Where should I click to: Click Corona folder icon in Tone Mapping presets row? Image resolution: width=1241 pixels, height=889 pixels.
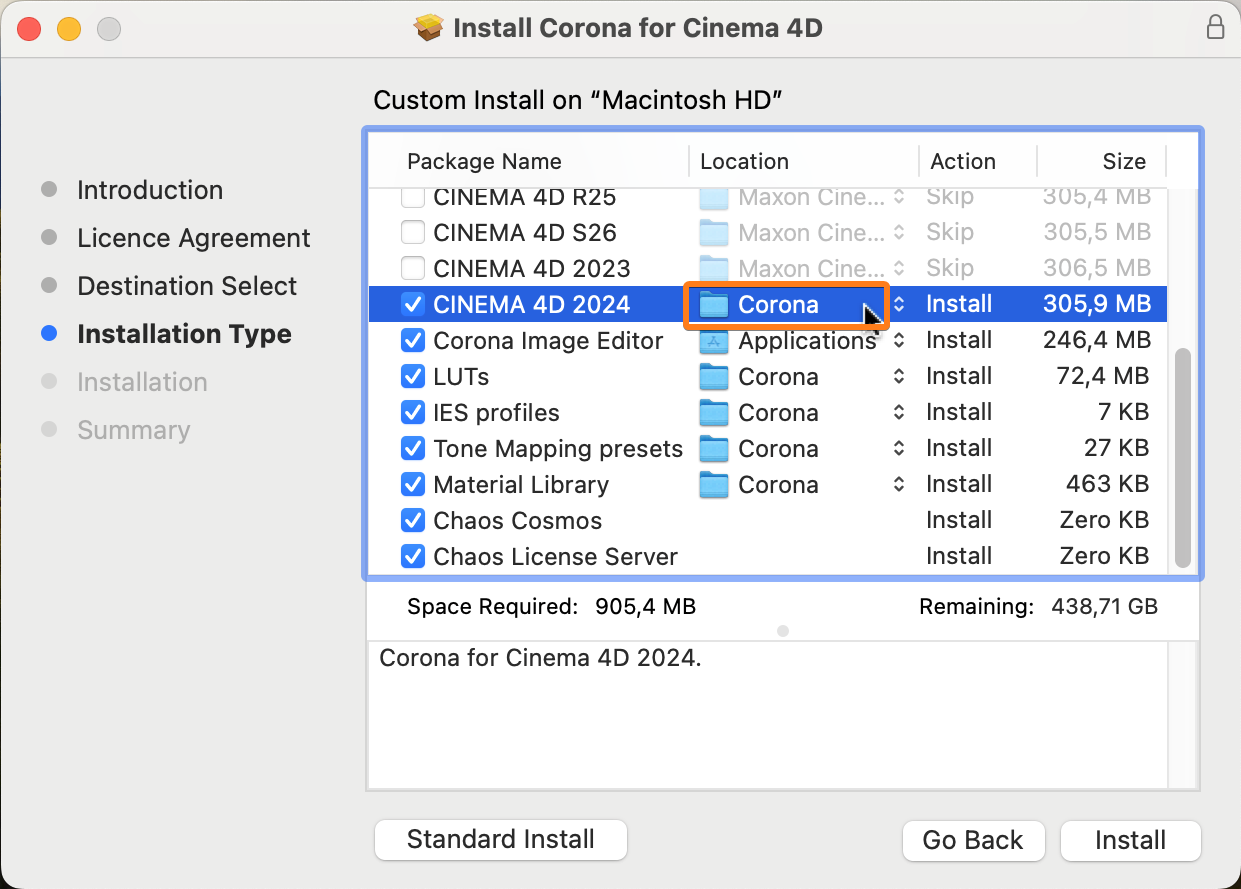(x=714, y=449)
